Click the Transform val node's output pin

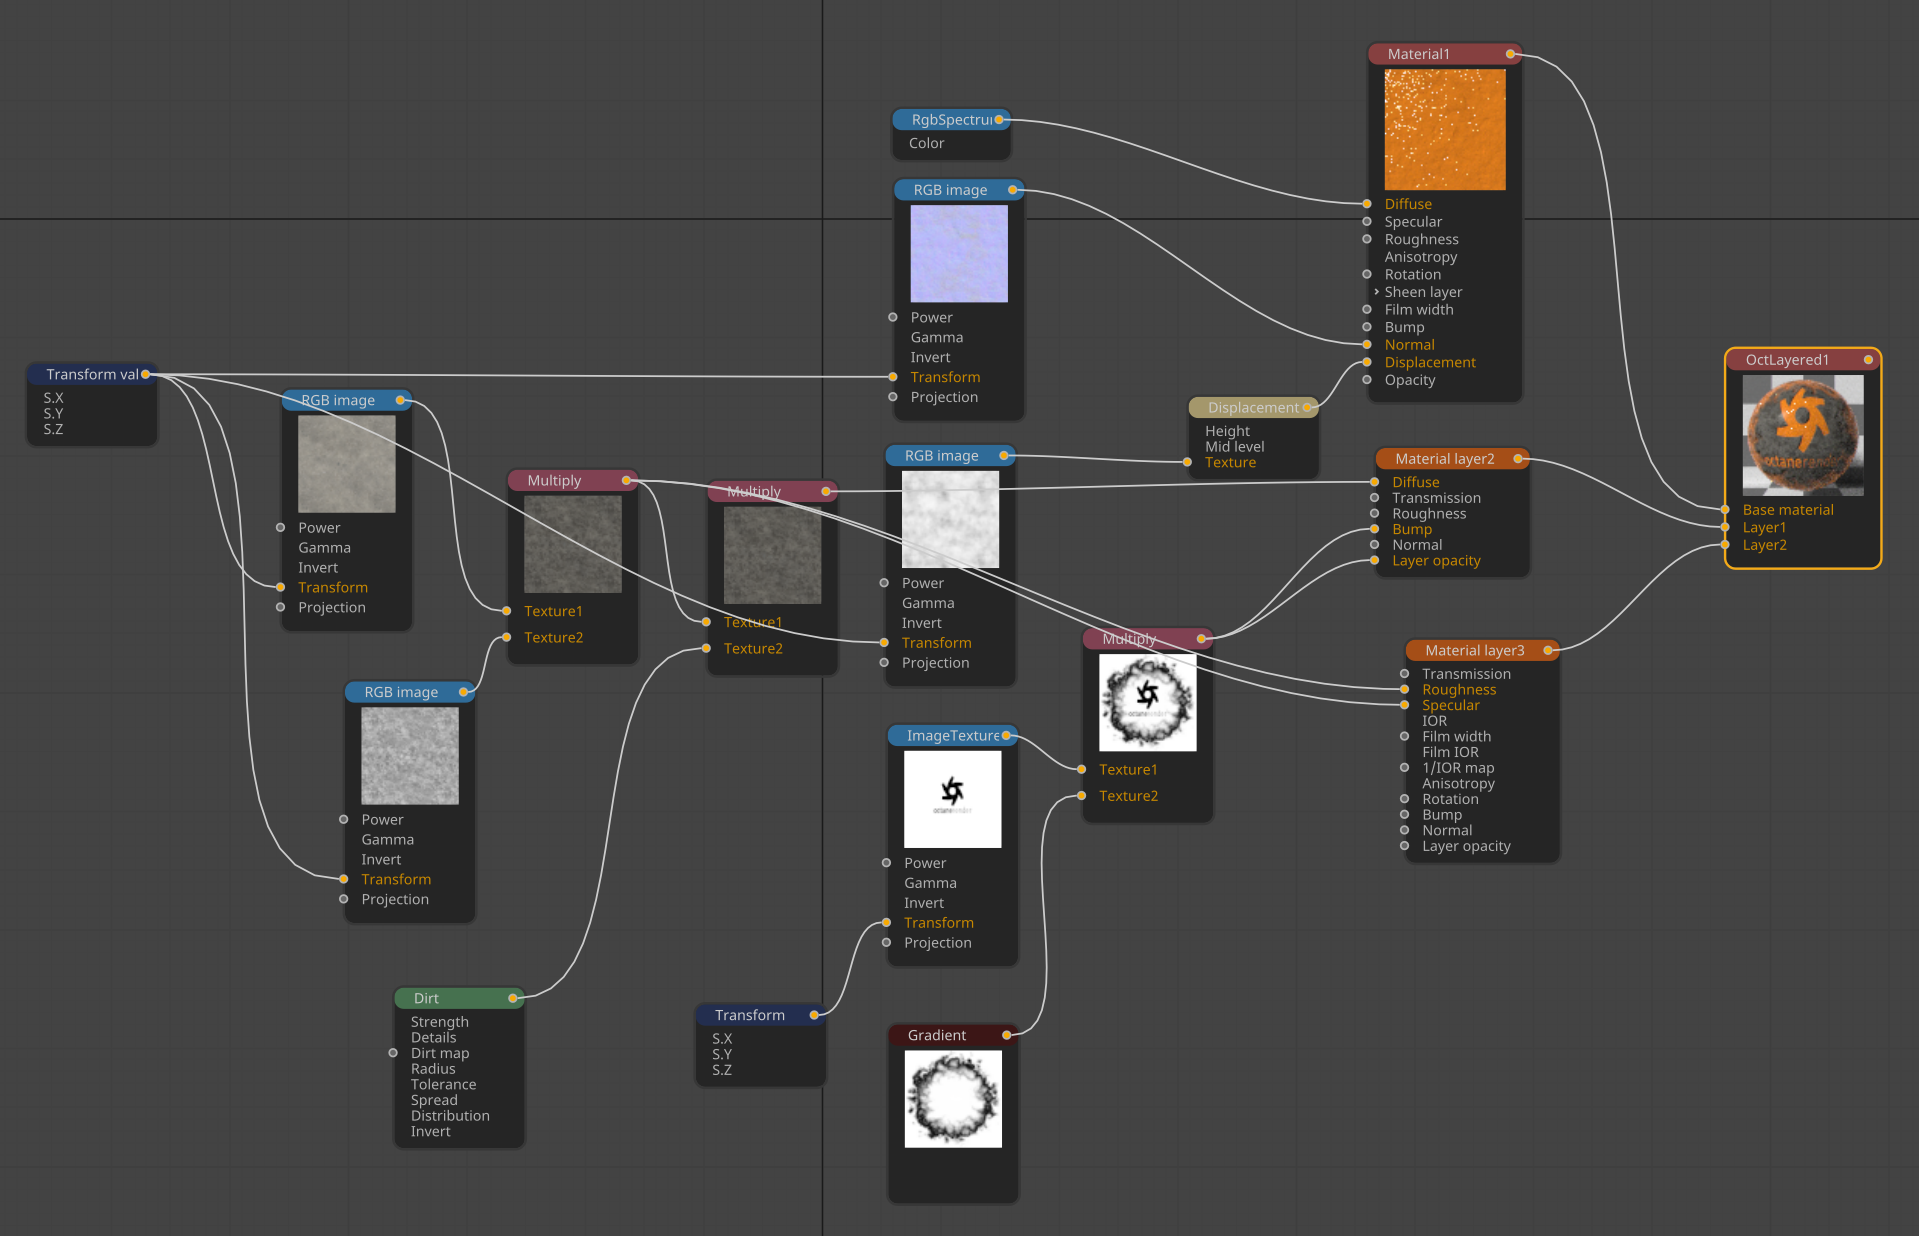(145, 374)
